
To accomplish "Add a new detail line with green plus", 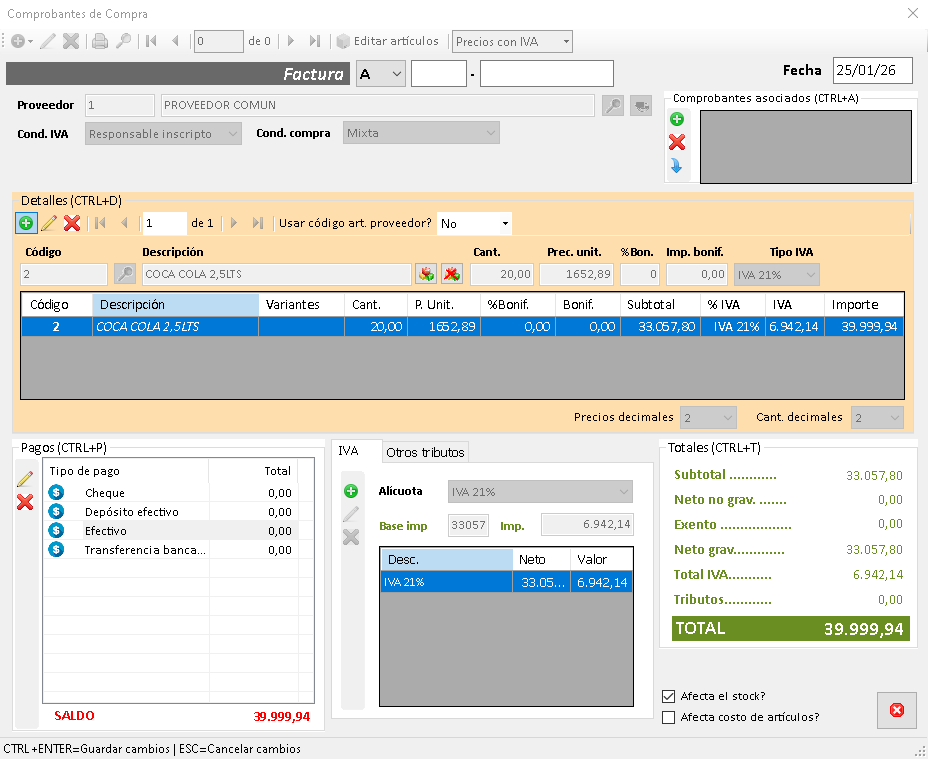I will click(26, 223).
